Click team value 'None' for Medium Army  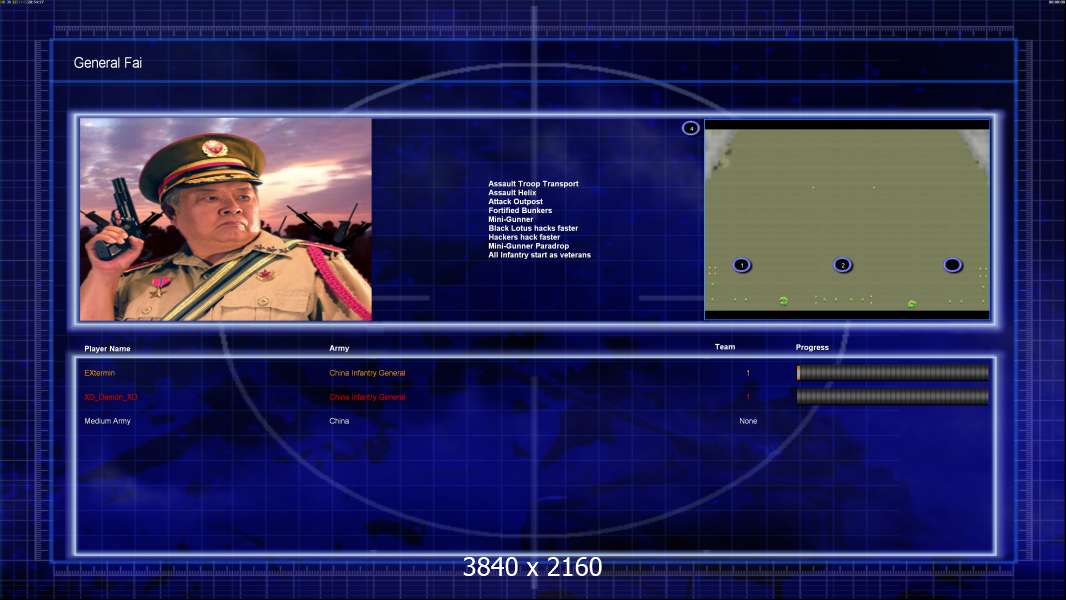click(748, 421)
